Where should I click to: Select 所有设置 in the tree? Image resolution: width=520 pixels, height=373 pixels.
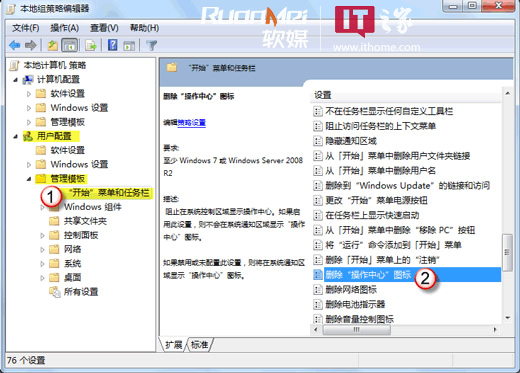pyautogui.click(x=81, y=292)
